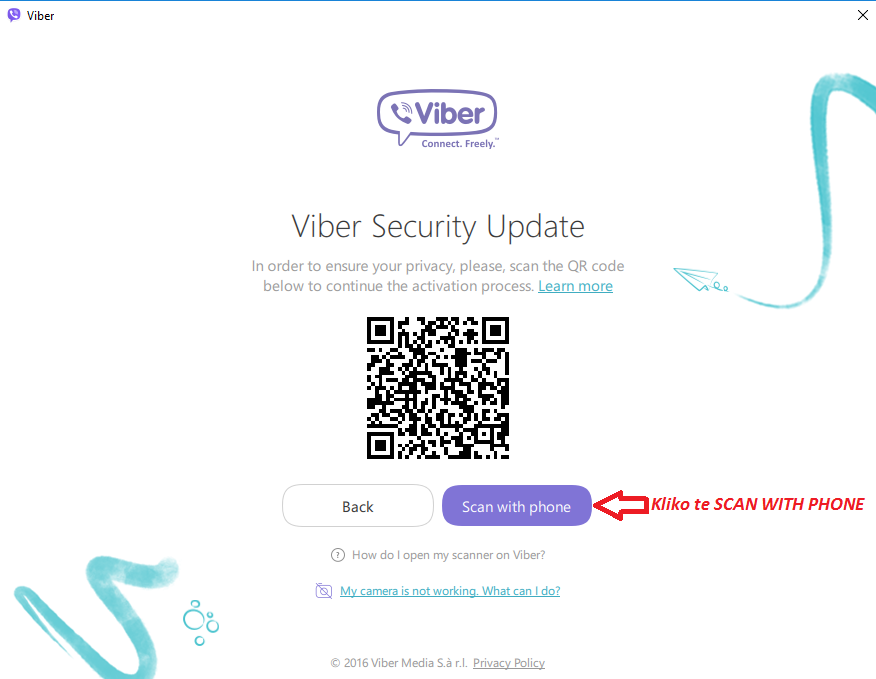Click the teal bubbles decoration

[201, 623]
